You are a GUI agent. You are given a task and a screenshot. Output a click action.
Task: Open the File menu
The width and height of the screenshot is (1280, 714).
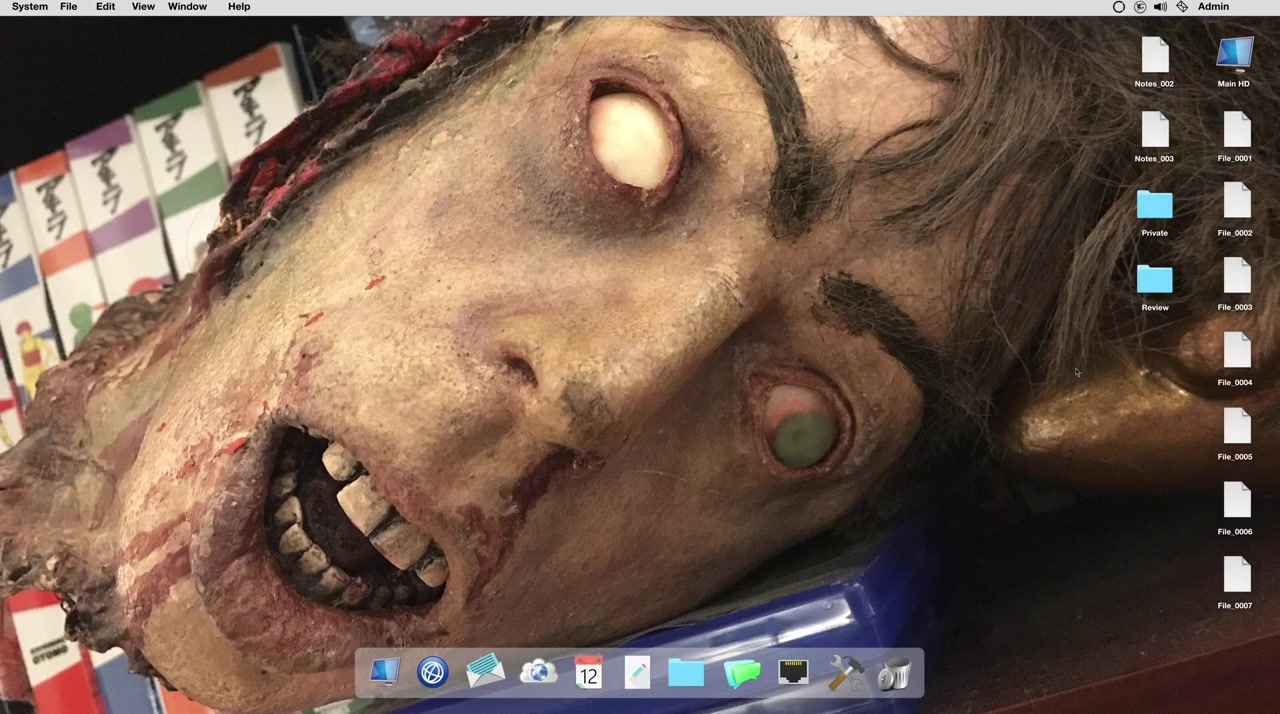coord(69,7)
